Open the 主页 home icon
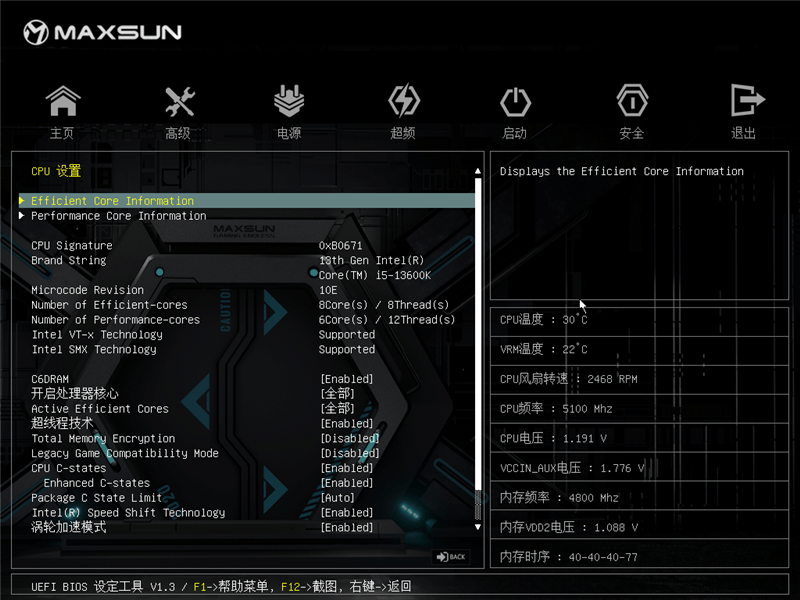The image size is (800, 600). tap(63, 101)
